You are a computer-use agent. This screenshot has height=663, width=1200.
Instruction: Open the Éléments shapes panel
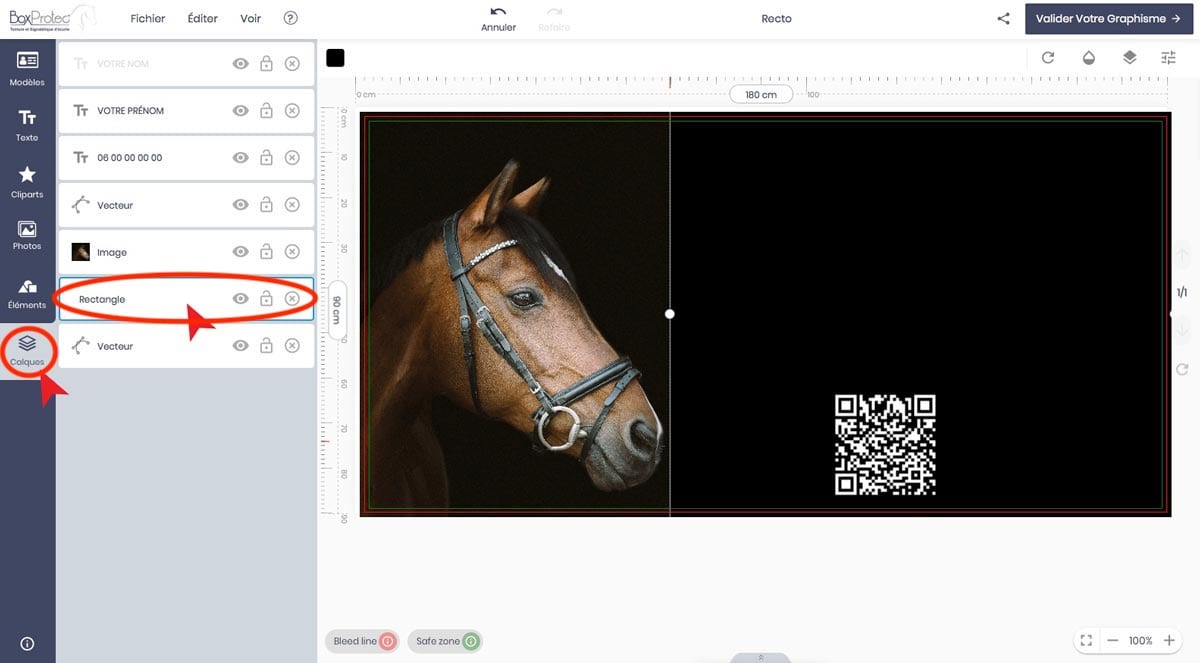pos(27,293)
